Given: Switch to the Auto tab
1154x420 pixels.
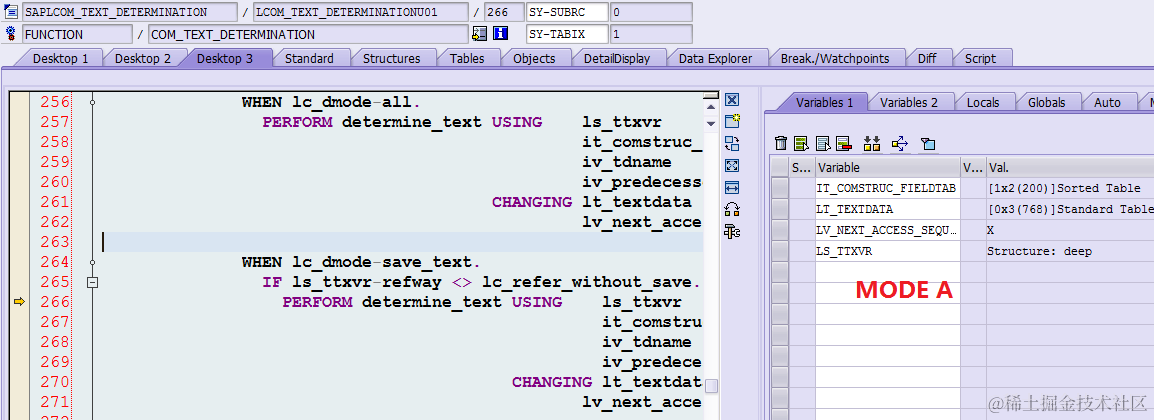Looking at the screenshot, I should (x=1108, y=102).
